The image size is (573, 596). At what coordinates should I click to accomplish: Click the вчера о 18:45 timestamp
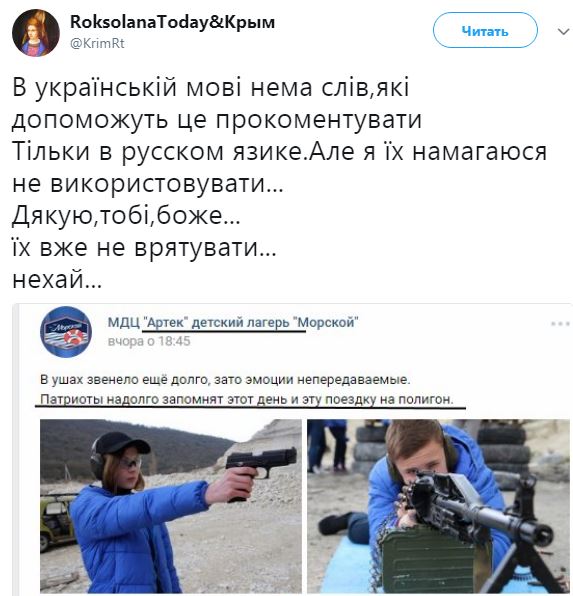[149, 341]
